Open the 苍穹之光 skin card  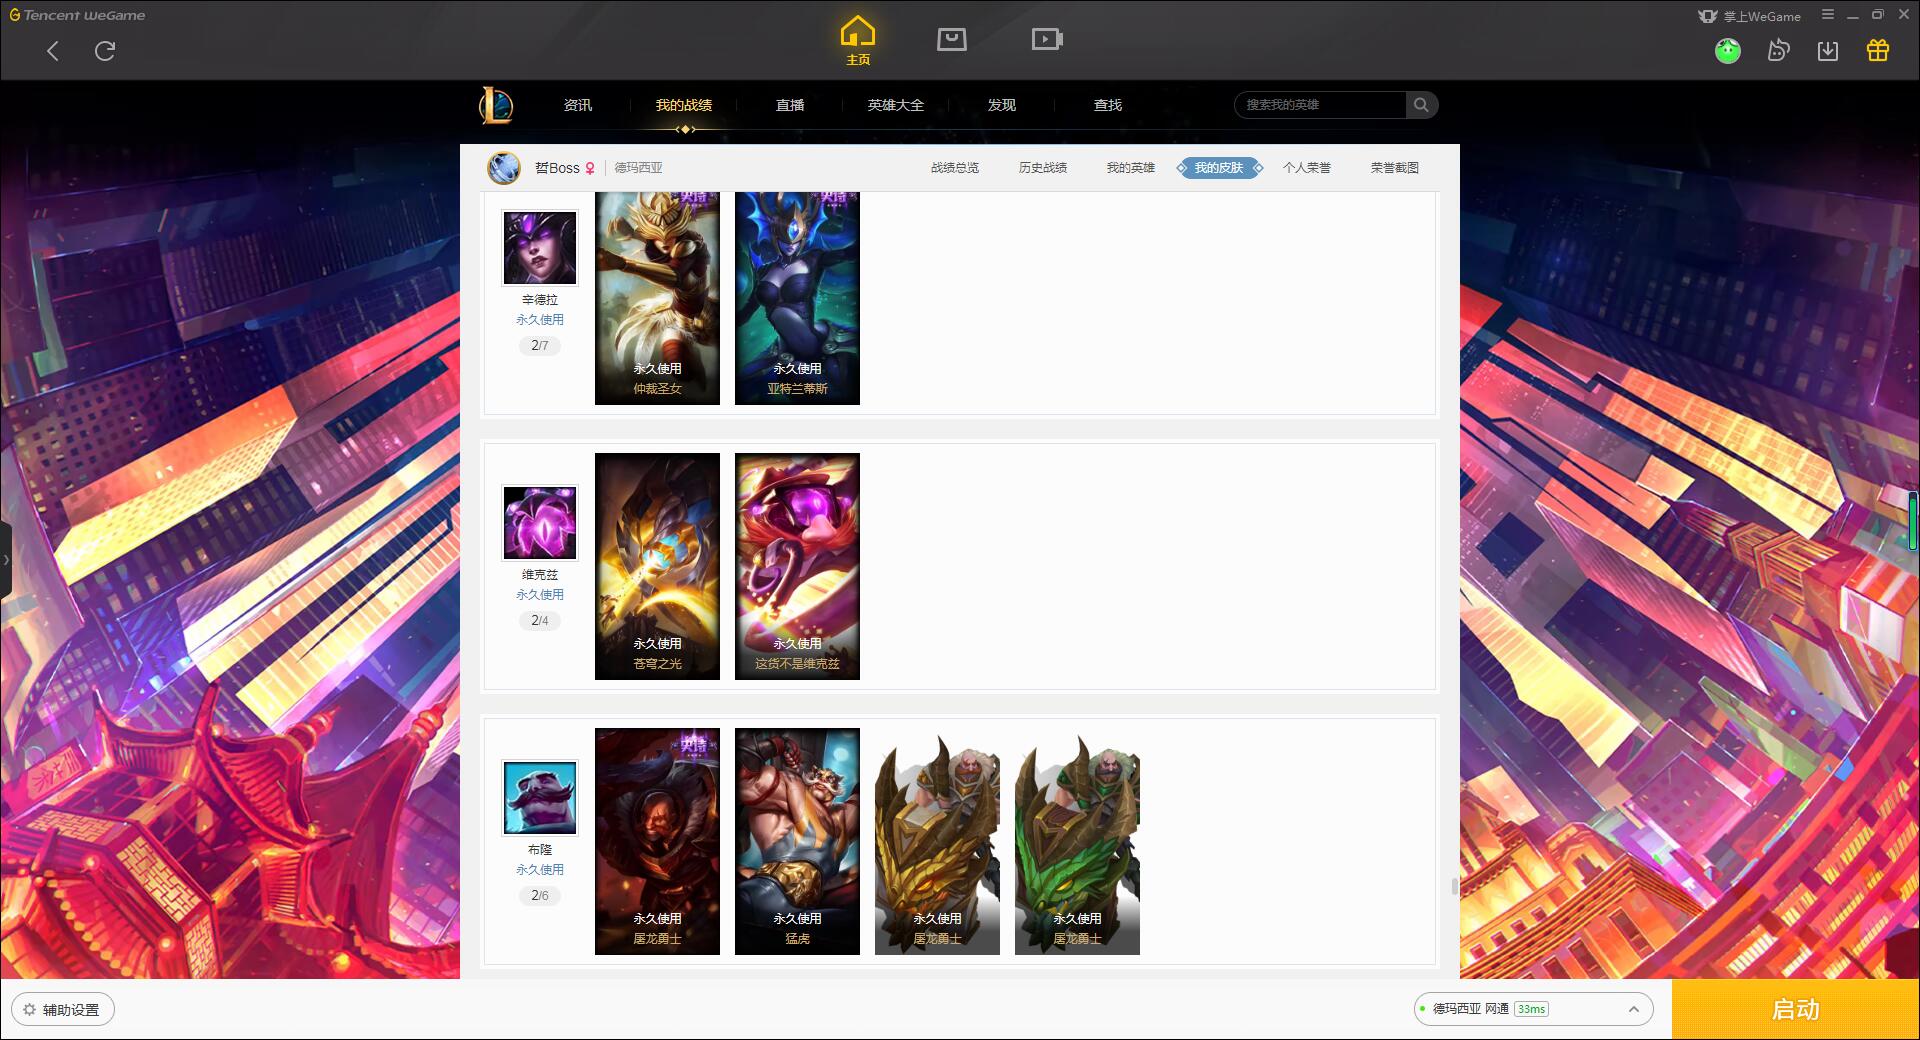coord(657,566)
